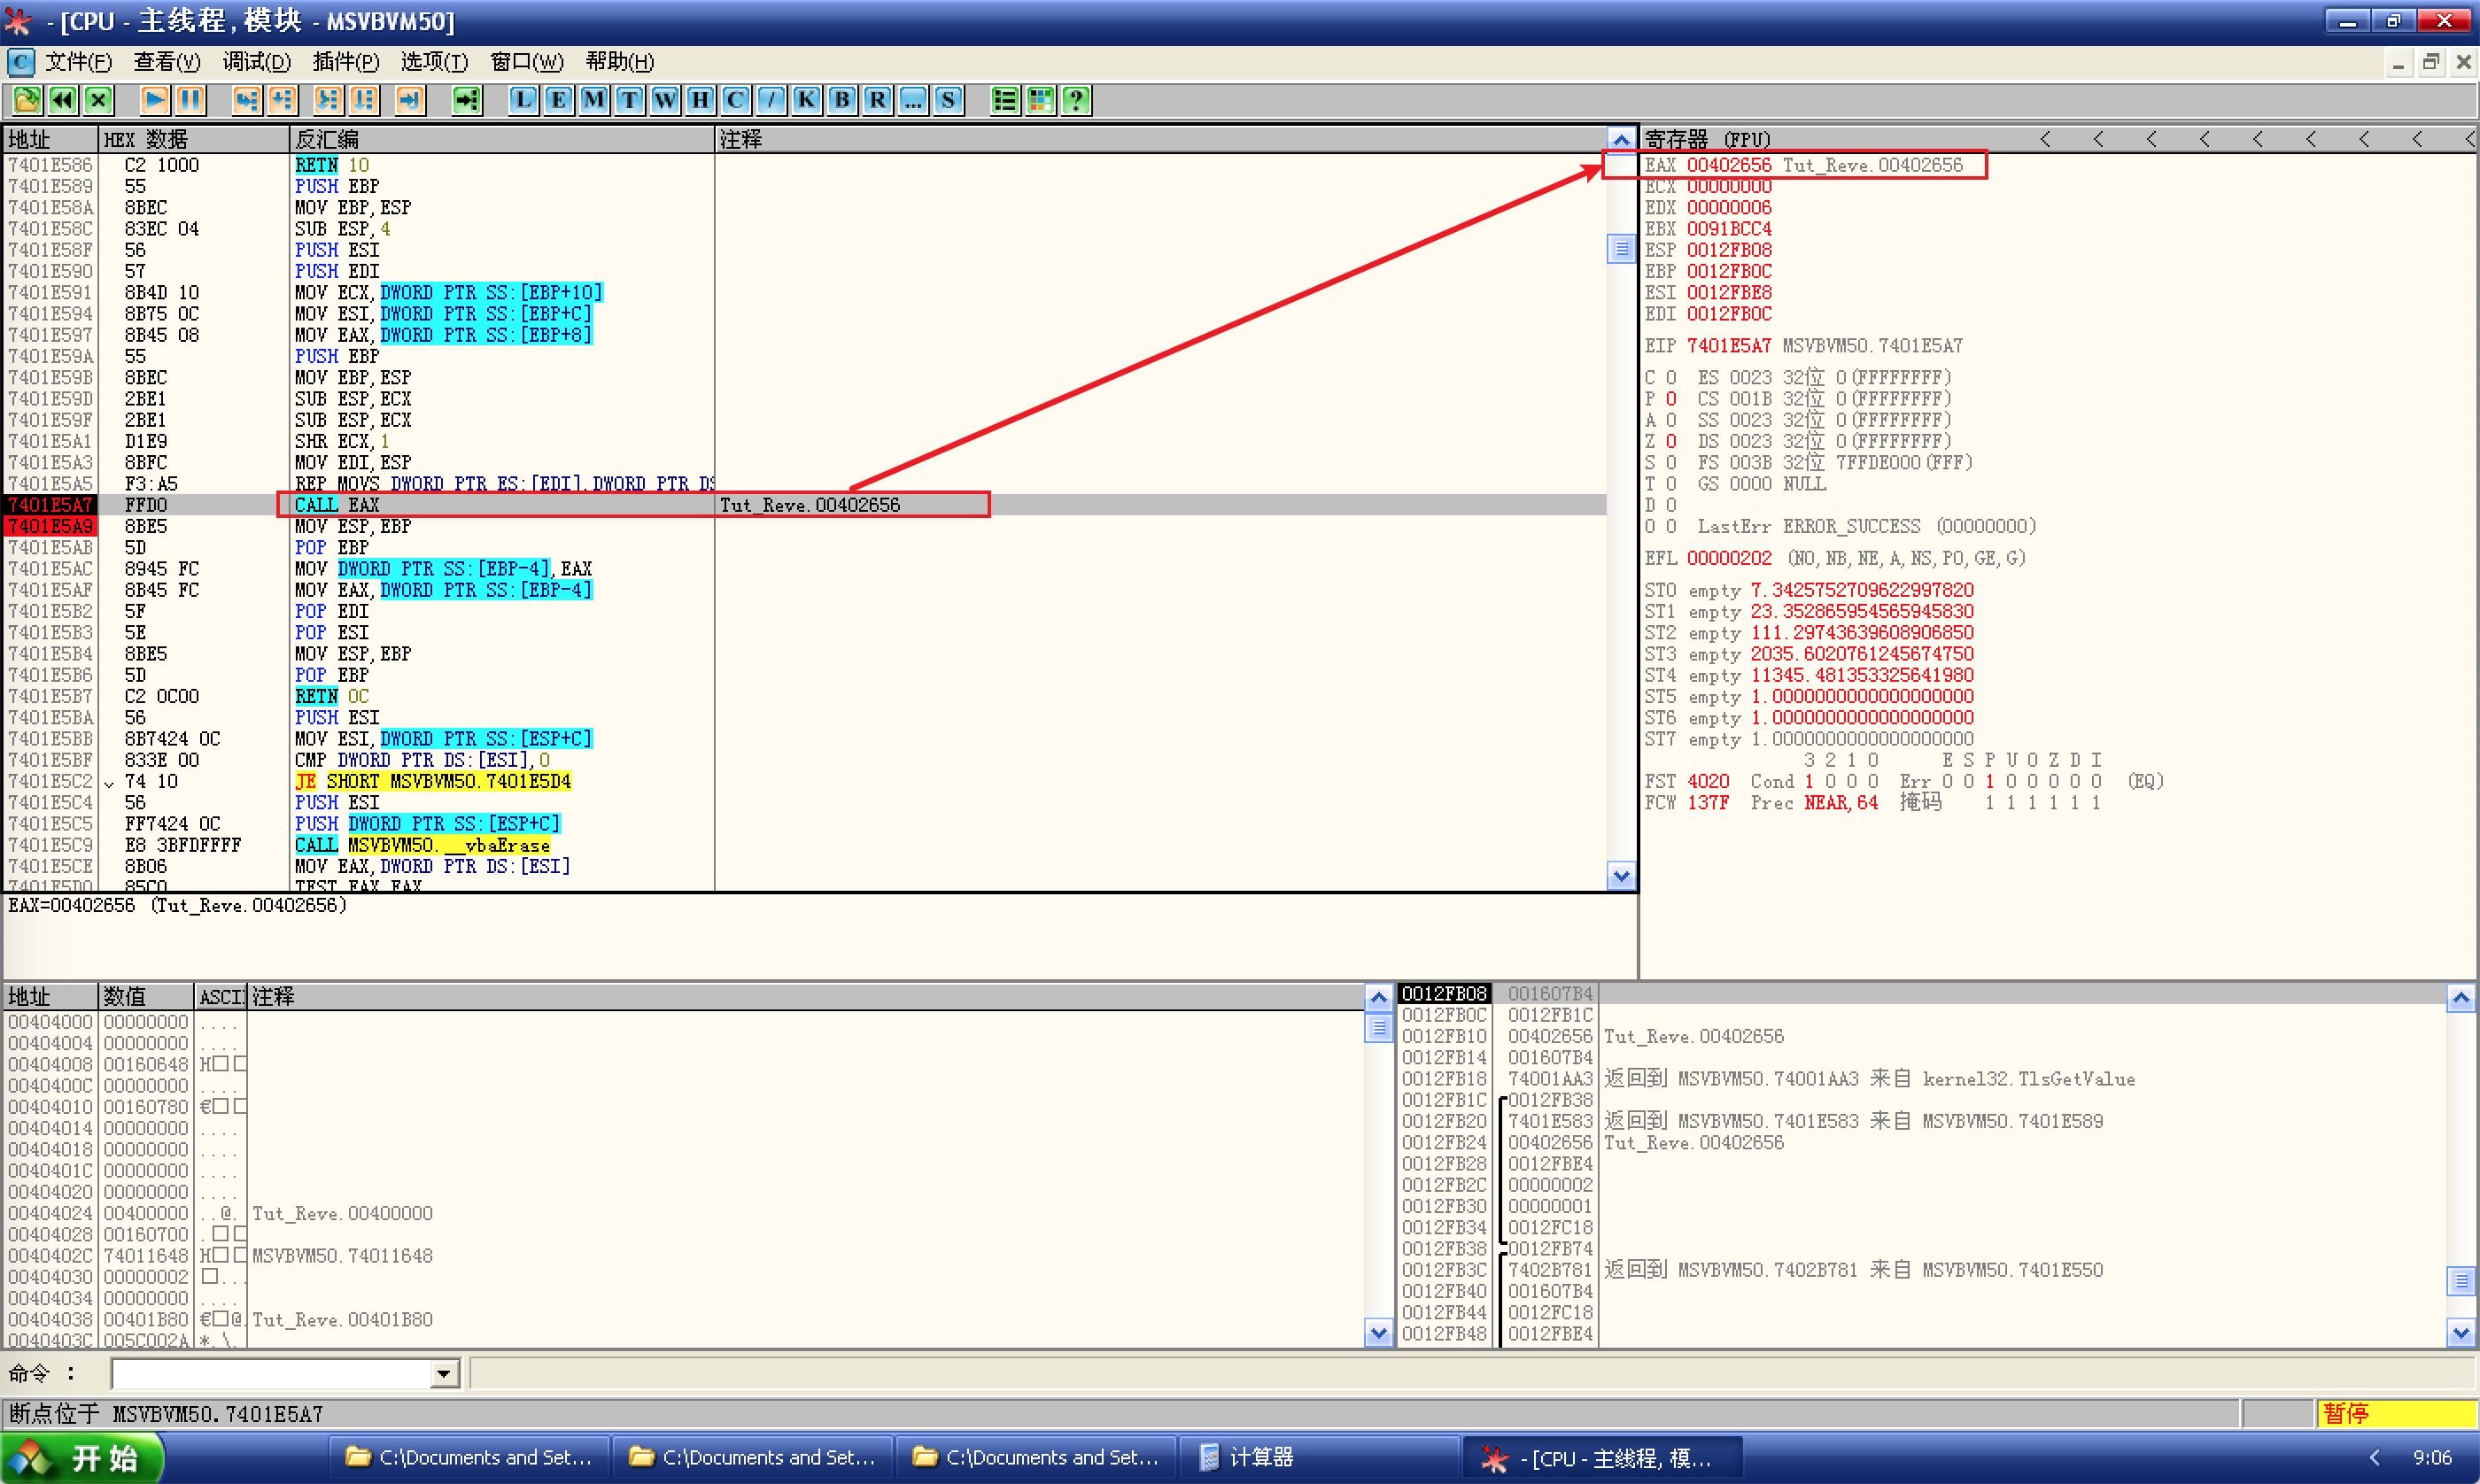Toggle the P flag value in registers
Screen dimensions: 2480x1484
click(1670, 399)
